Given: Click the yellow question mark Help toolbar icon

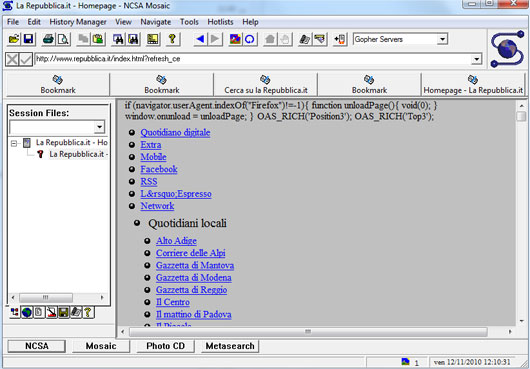Looking at the screenshot, I should click(172, 39).
